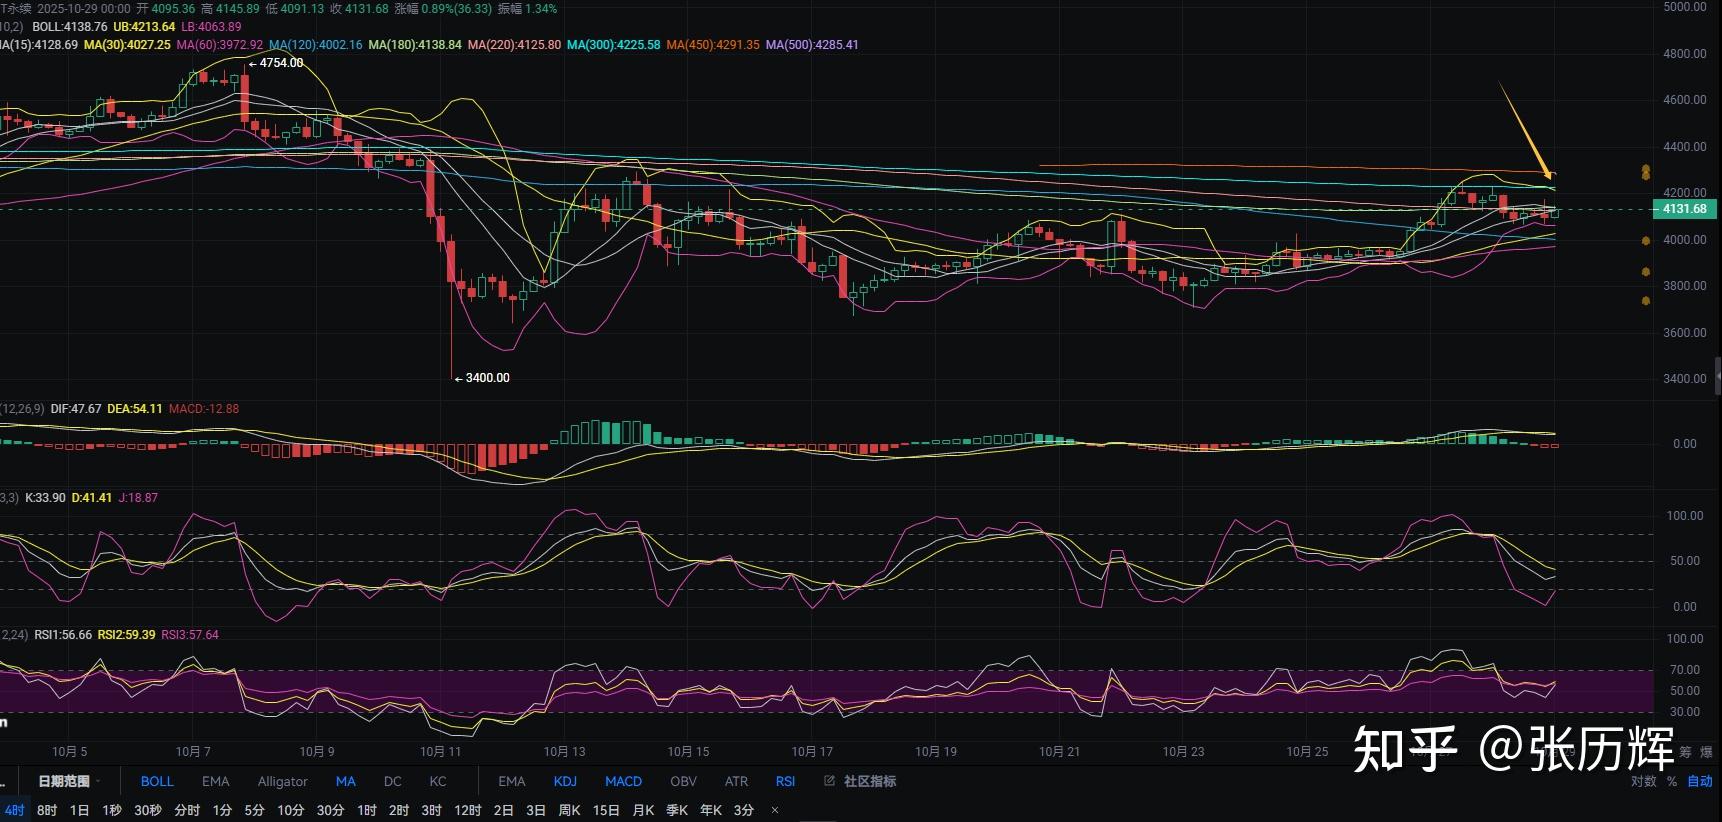This screenshot has height=822, width=1722.
Task: Click the top alert bell marker near 4300
Action: [x=1645, y=172]
